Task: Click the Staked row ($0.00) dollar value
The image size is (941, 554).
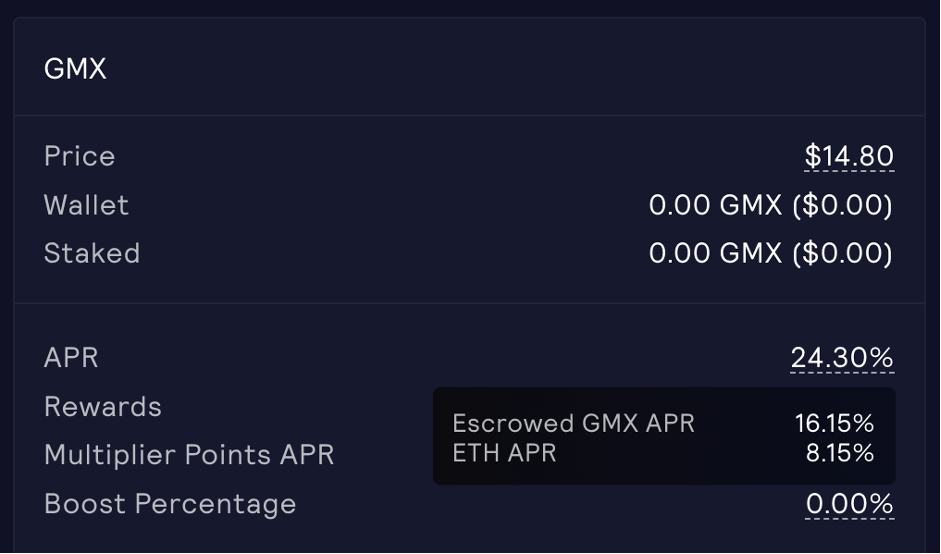Action: (842, 254)
